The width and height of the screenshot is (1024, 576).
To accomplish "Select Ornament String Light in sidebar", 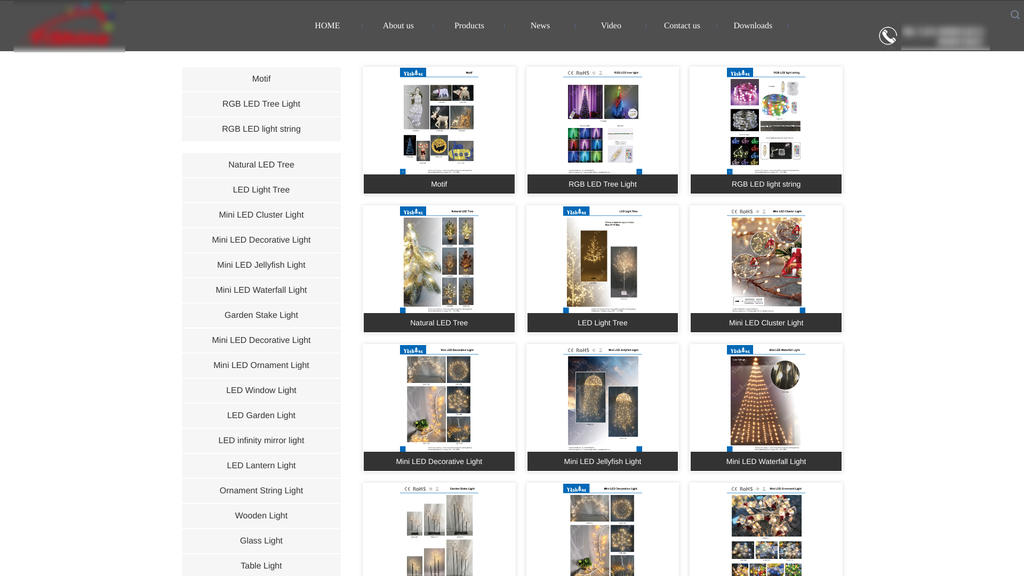I will click(261, 490).
